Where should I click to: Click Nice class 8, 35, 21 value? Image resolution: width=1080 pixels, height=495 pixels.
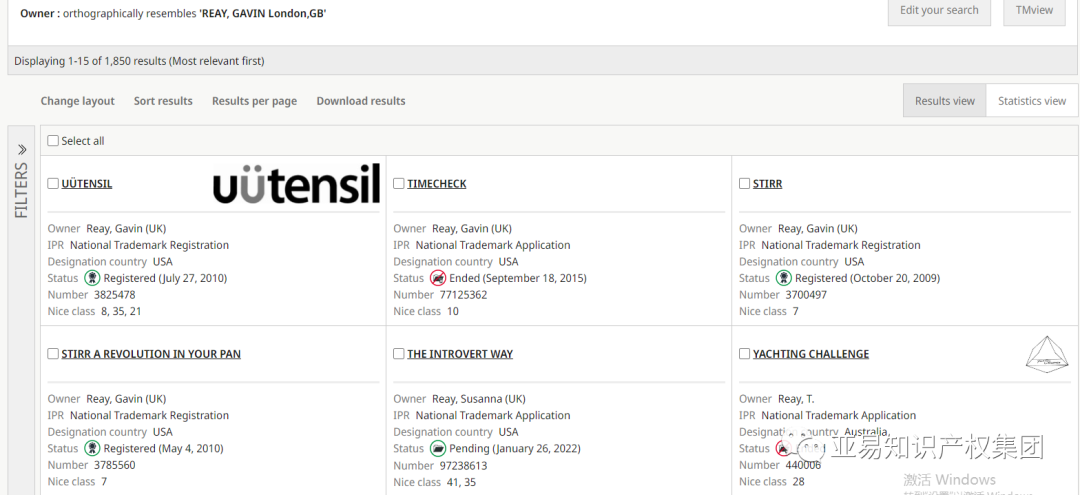(x=121, y=311)
